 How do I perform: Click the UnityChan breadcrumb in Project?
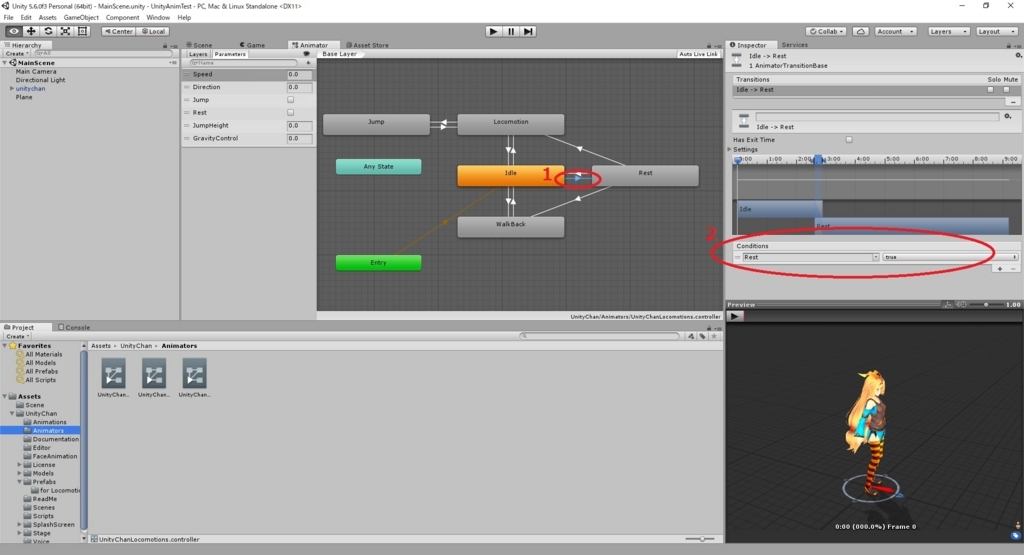tap(136, 346)
